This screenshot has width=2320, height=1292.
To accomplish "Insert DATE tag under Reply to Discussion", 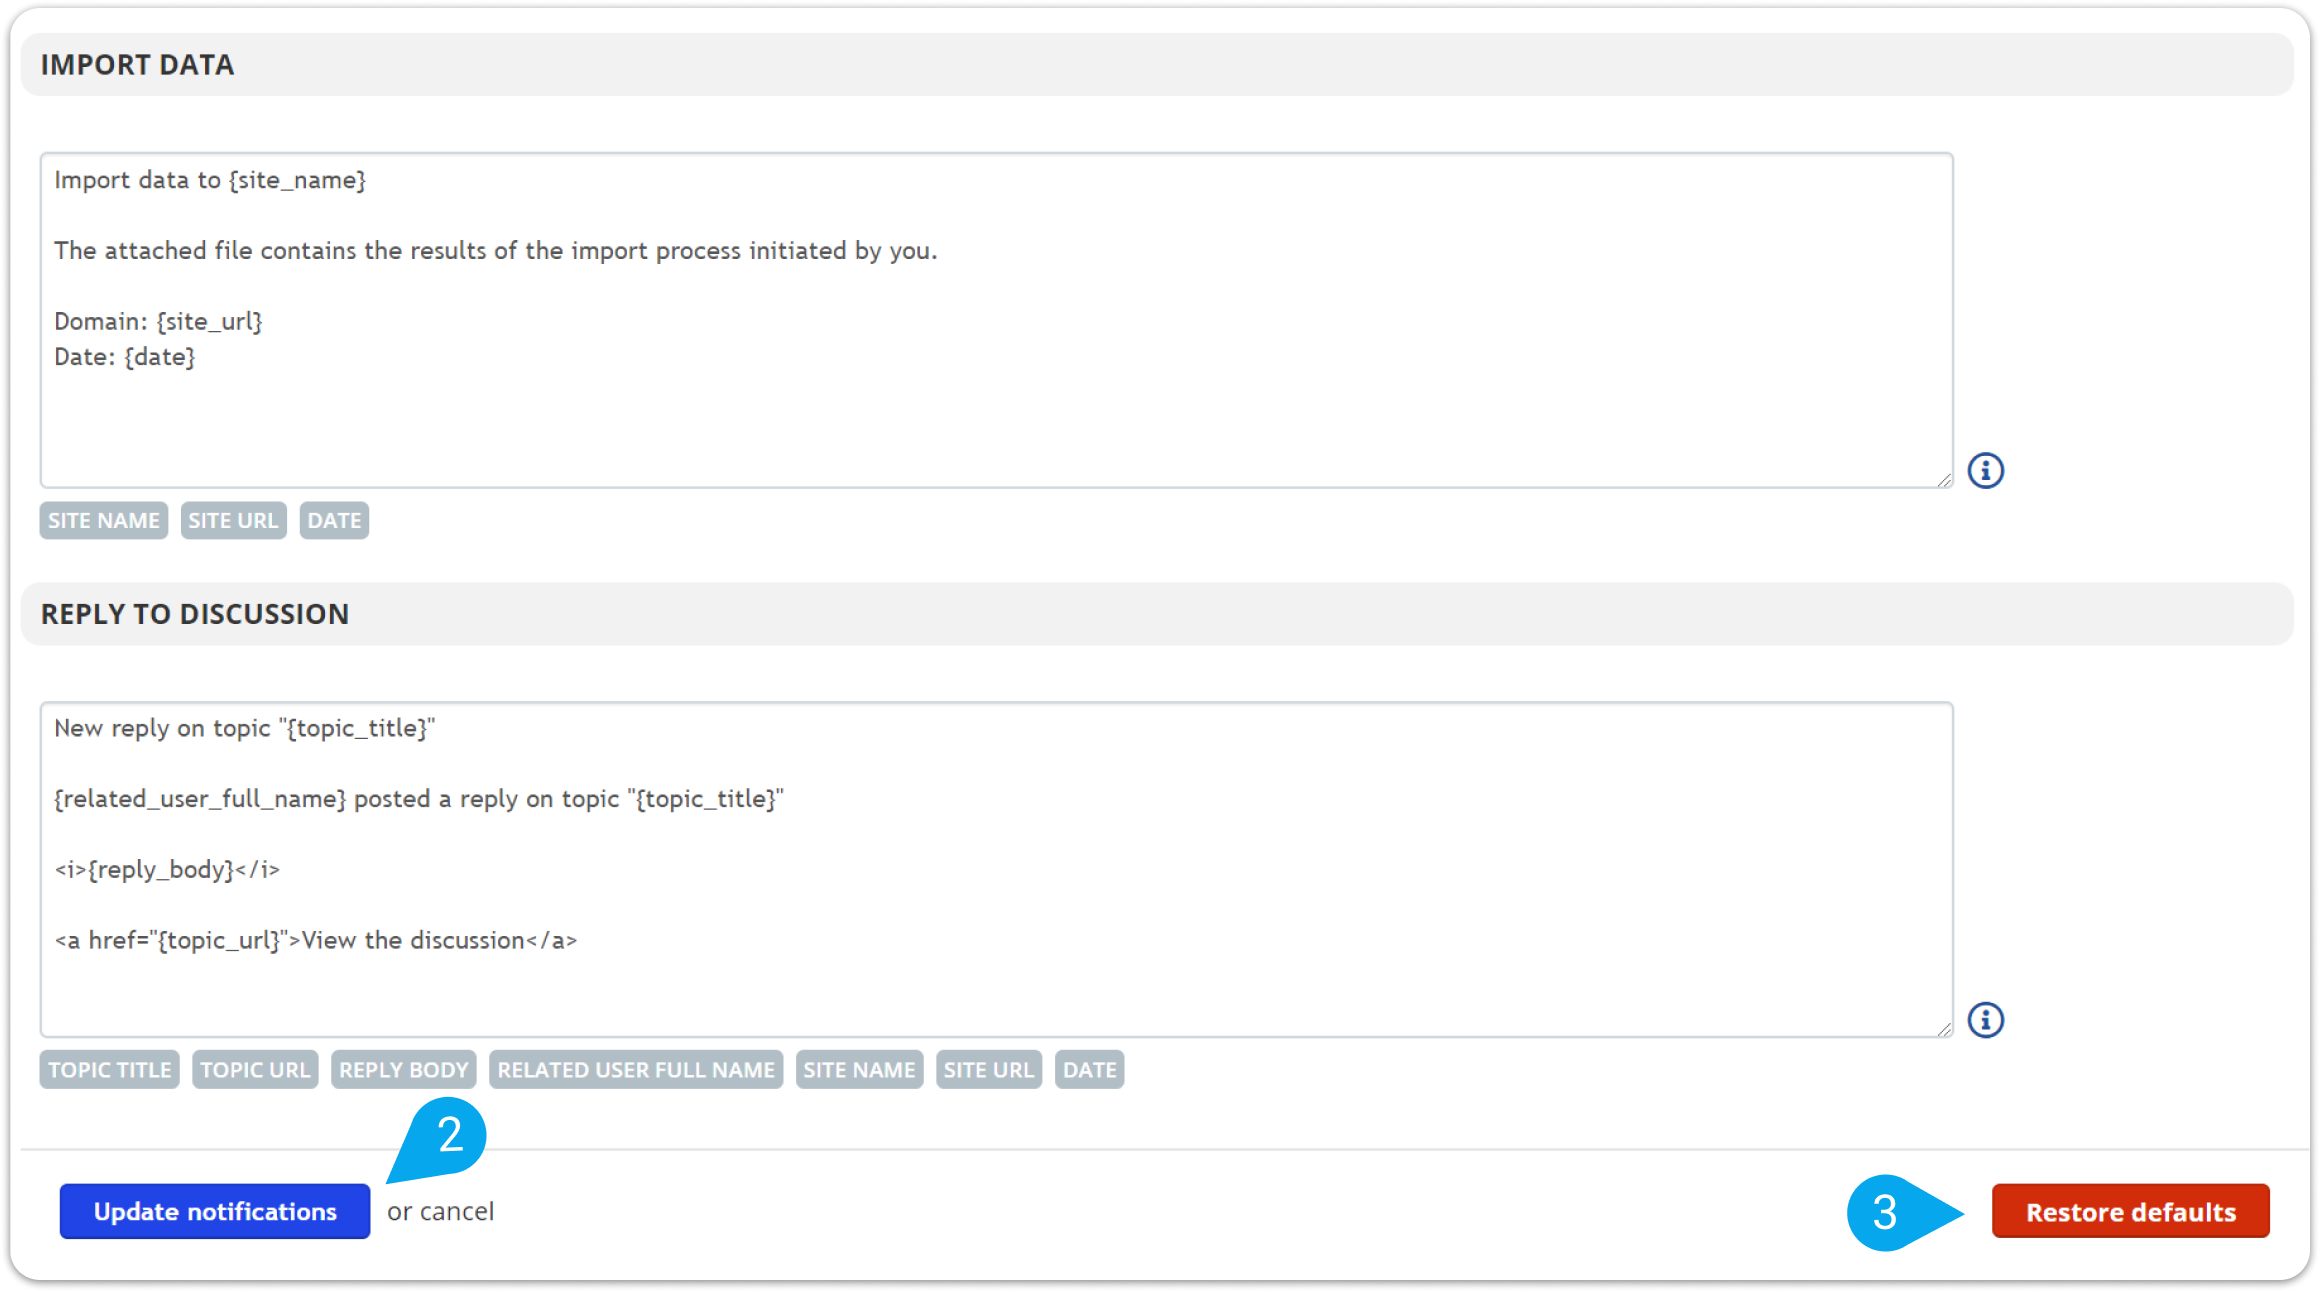I will [x=1090, y=1070].
